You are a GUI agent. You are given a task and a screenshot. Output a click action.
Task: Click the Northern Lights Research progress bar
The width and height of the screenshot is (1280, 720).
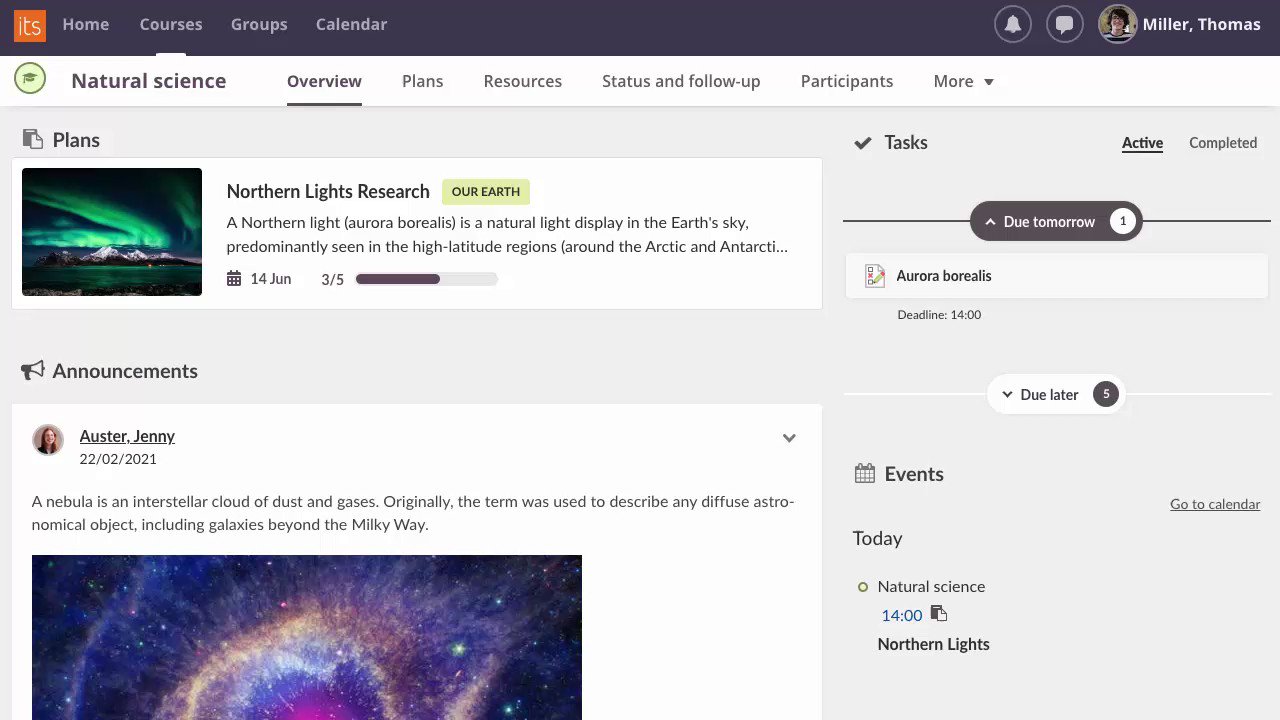pos(427,279)
